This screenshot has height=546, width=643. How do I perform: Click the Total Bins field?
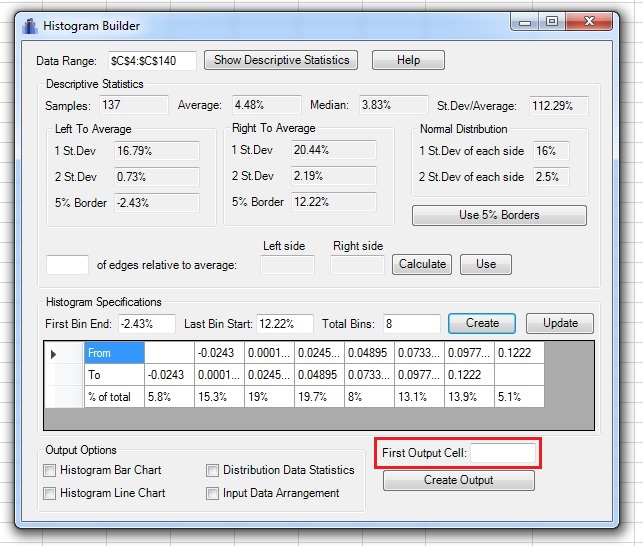(412, 324)
